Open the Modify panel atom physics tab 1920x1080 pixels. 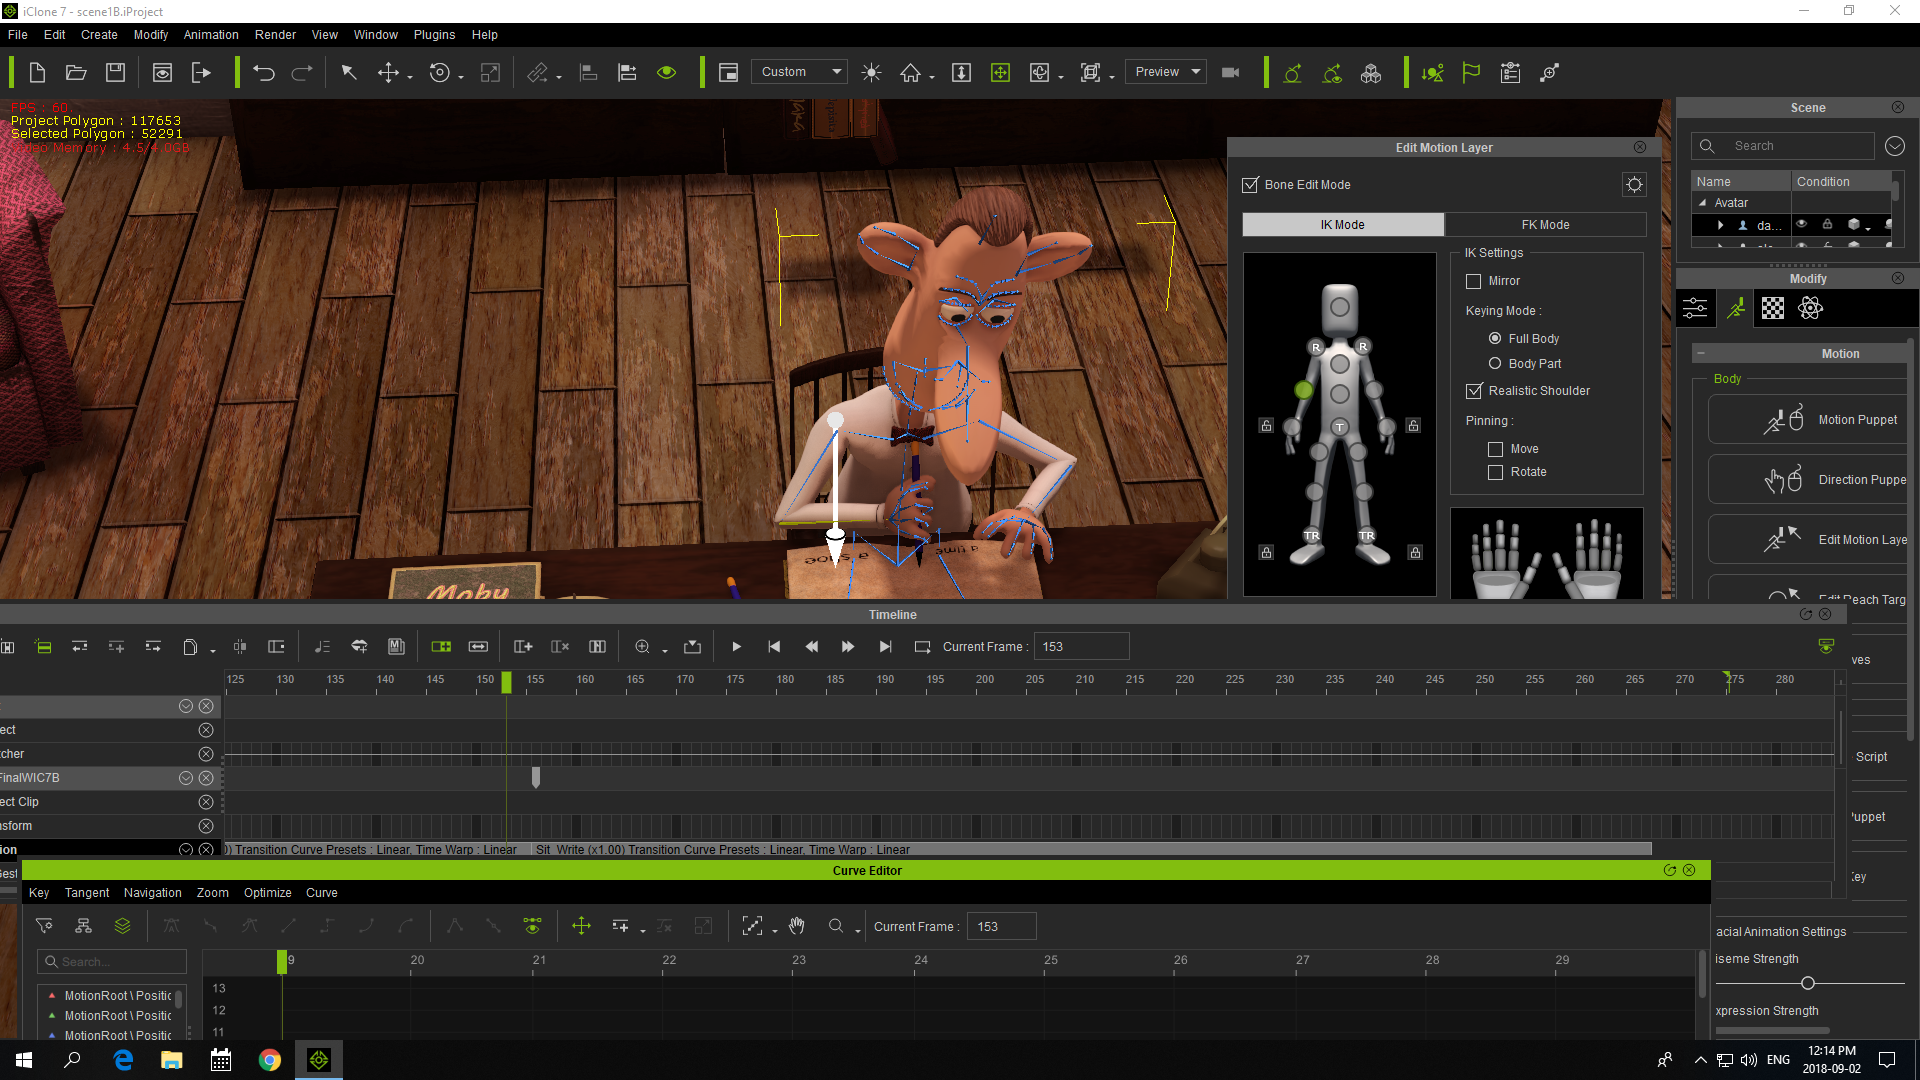[1810, 308]
